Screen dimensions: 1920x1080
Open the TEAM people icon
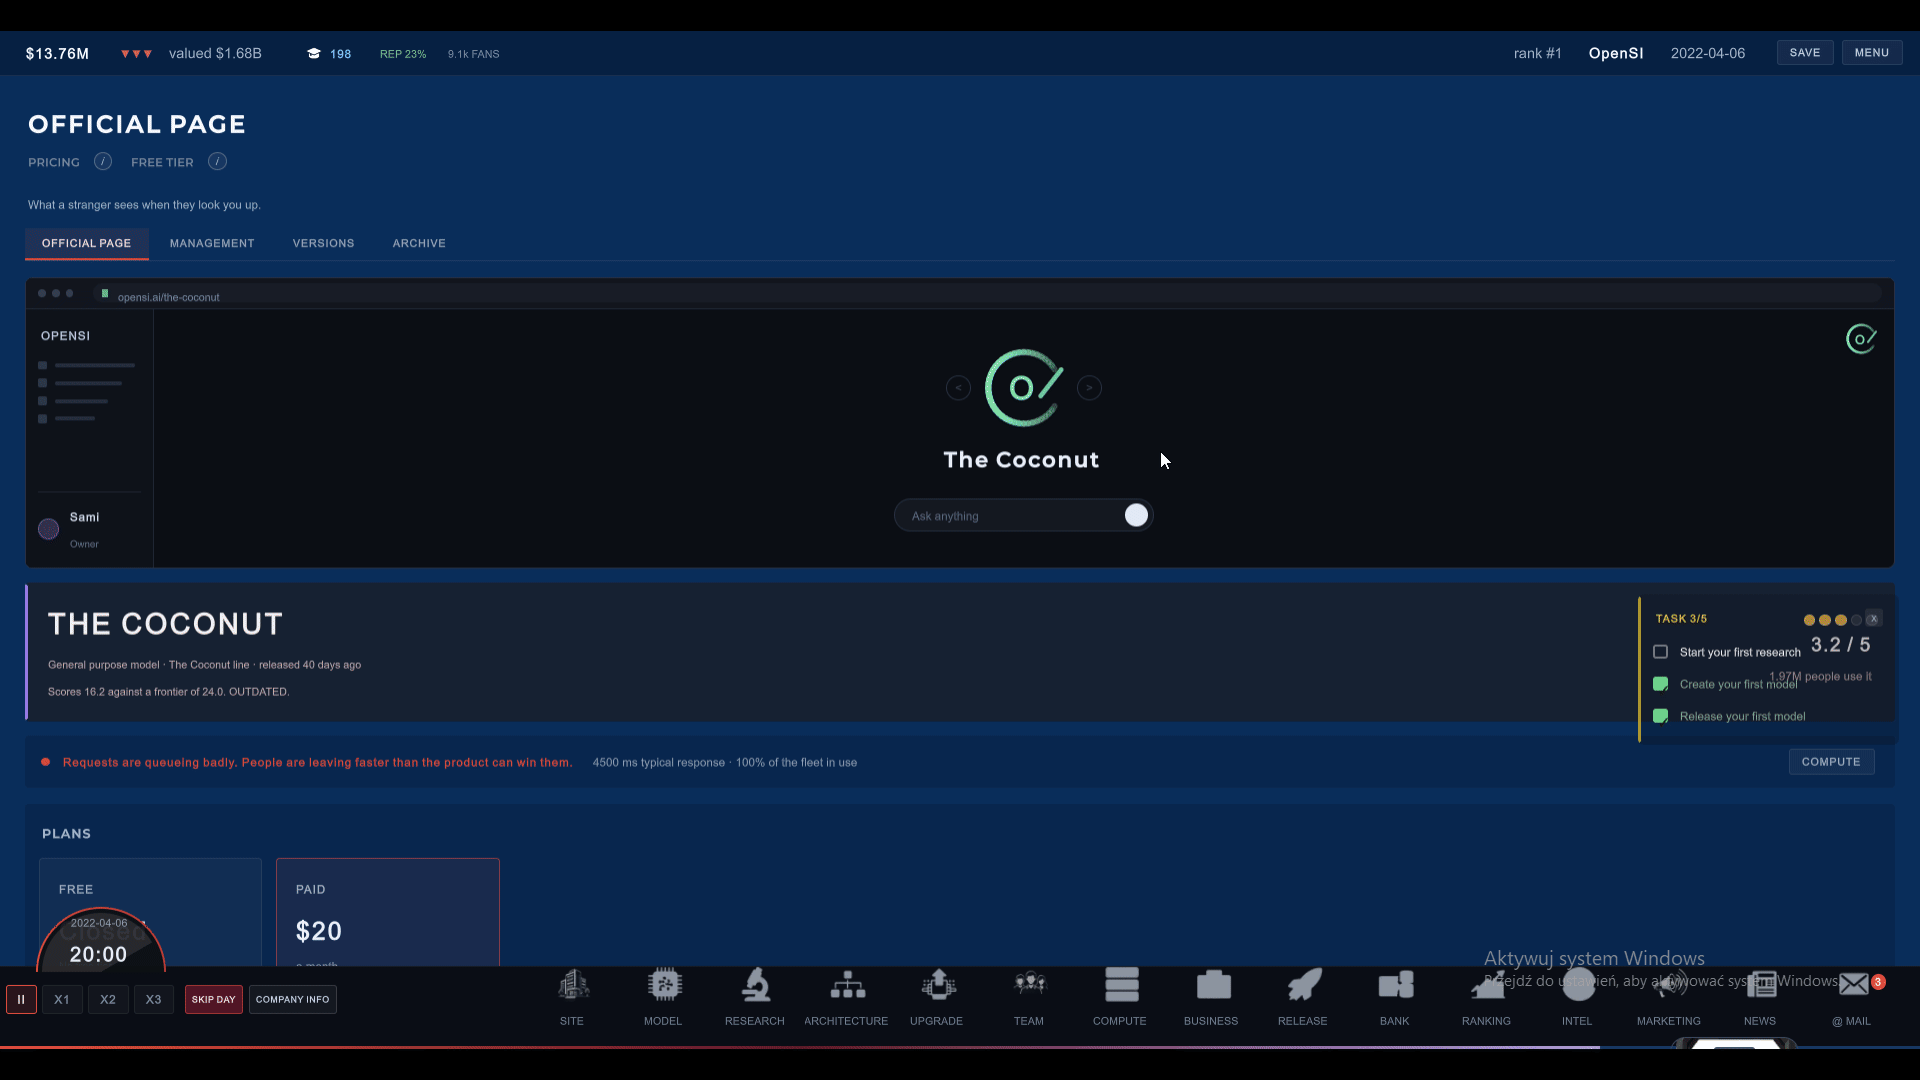point(1029,986)
